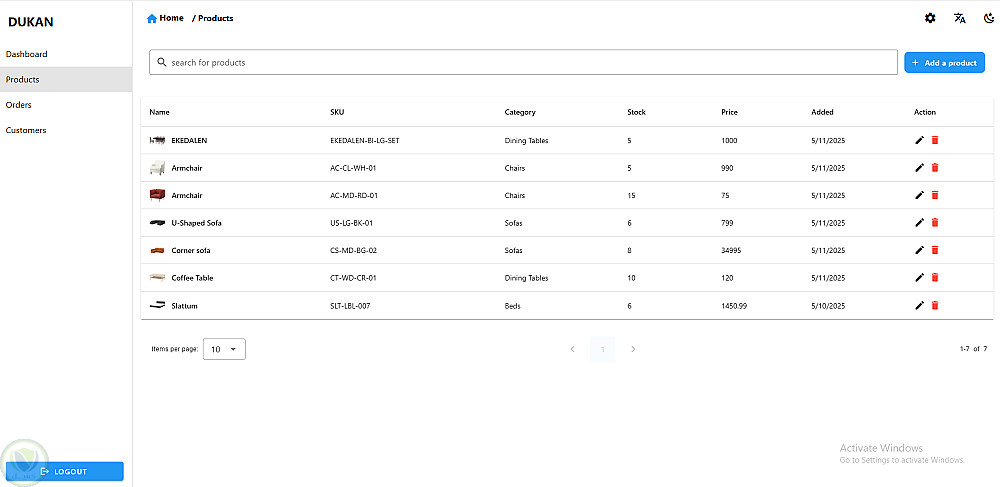The height and width of the screenshot is (487, 1000).
Task: Navigate to Orders in sidebar
Action: (19, 105)
